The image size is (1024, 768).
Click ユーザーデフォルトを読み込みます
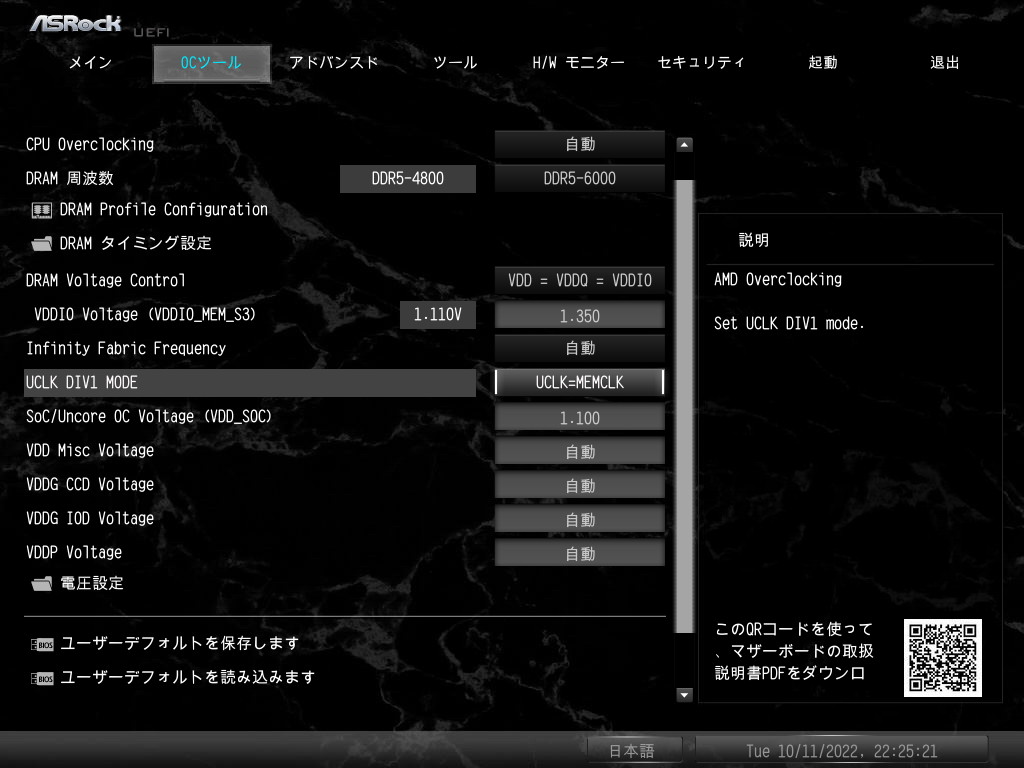(188, 677)
